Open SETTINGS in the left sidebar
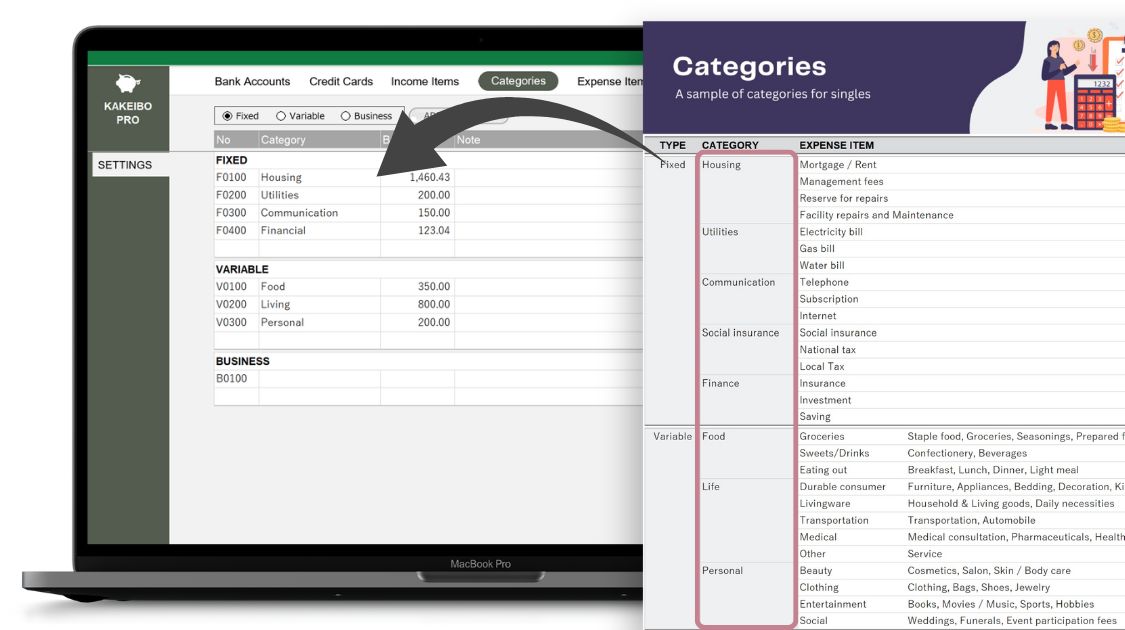 point(126,165)
